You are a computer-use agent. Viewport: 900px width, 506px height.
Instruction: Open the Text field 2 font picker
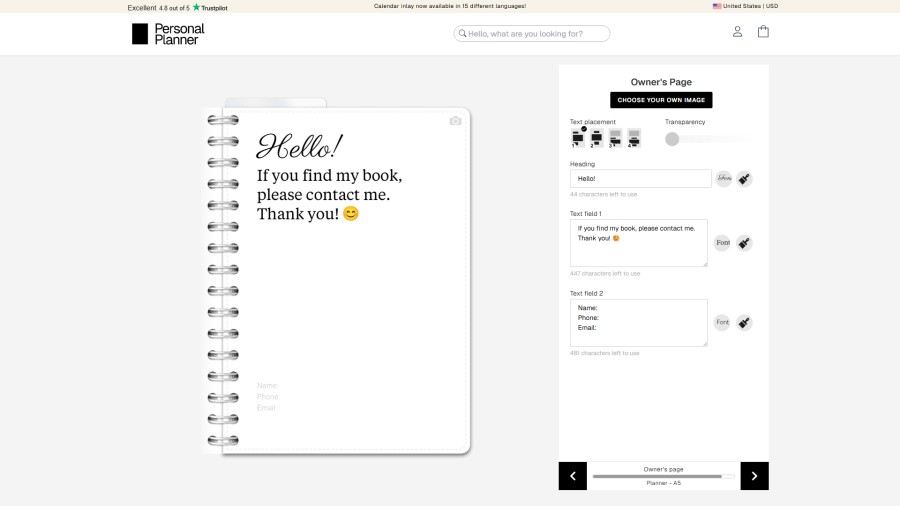[x=722, y=323]
